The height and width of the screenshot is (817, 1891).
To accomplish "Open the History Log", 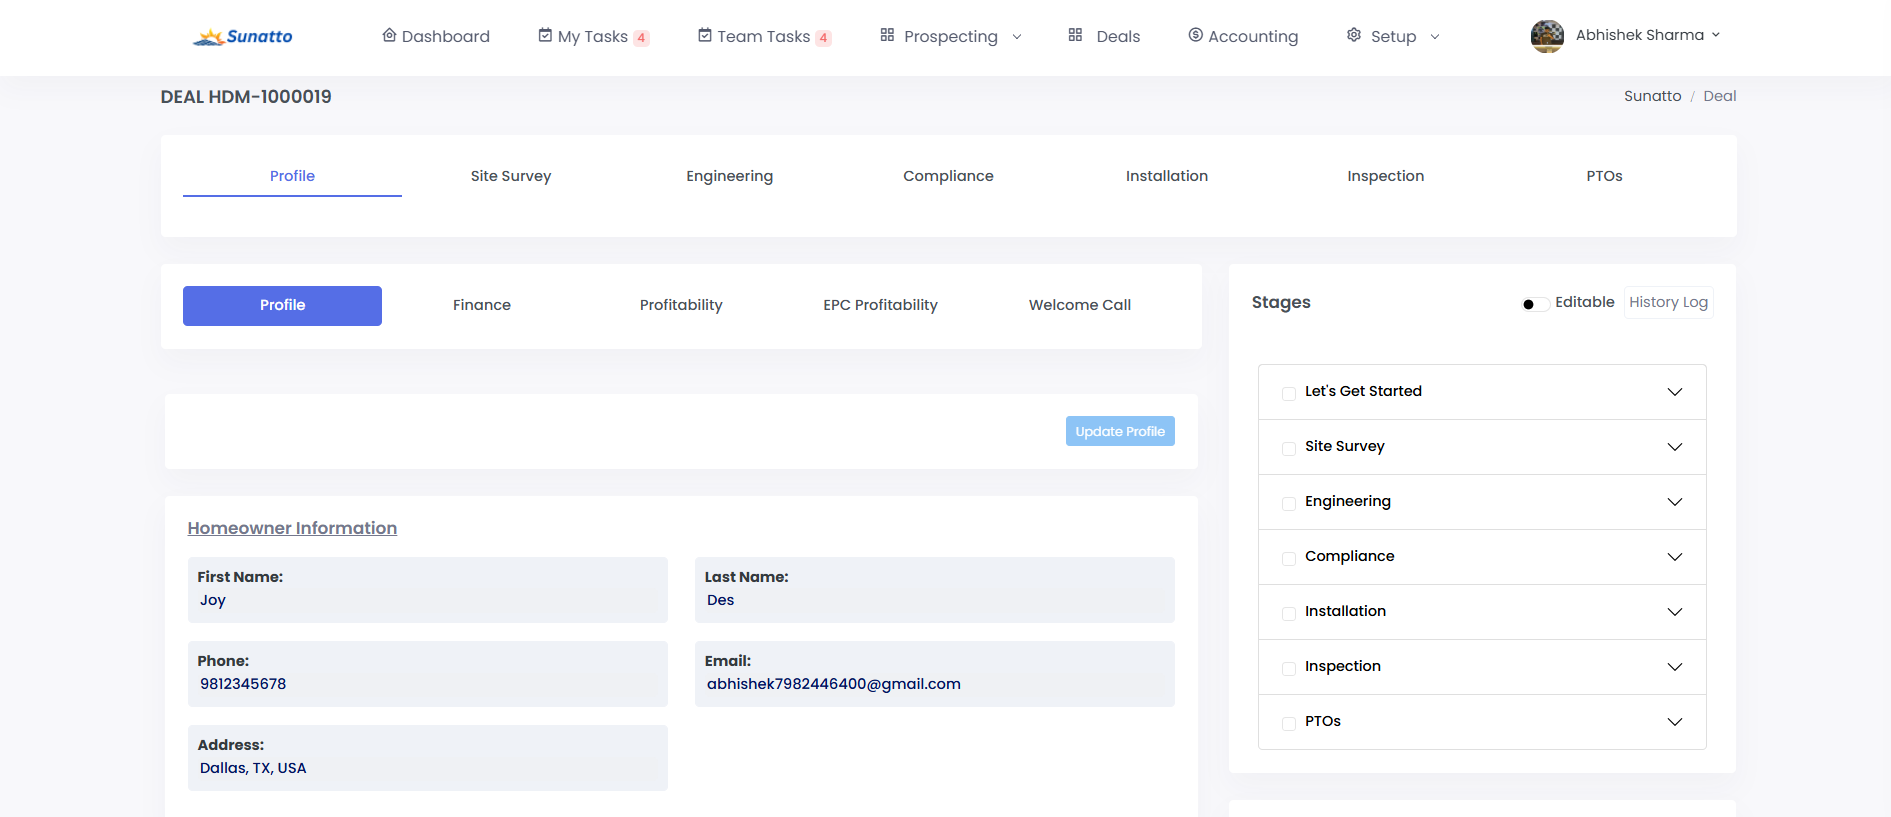I will [1668, 302].
